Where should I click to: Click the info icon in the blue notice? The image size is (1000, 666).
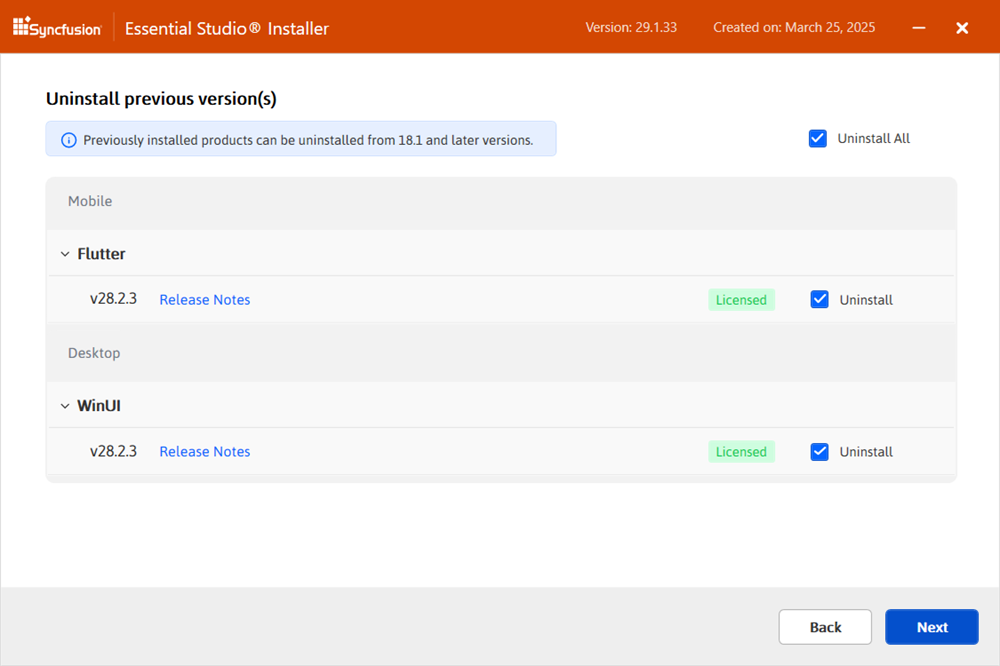[x=69, y=140]
